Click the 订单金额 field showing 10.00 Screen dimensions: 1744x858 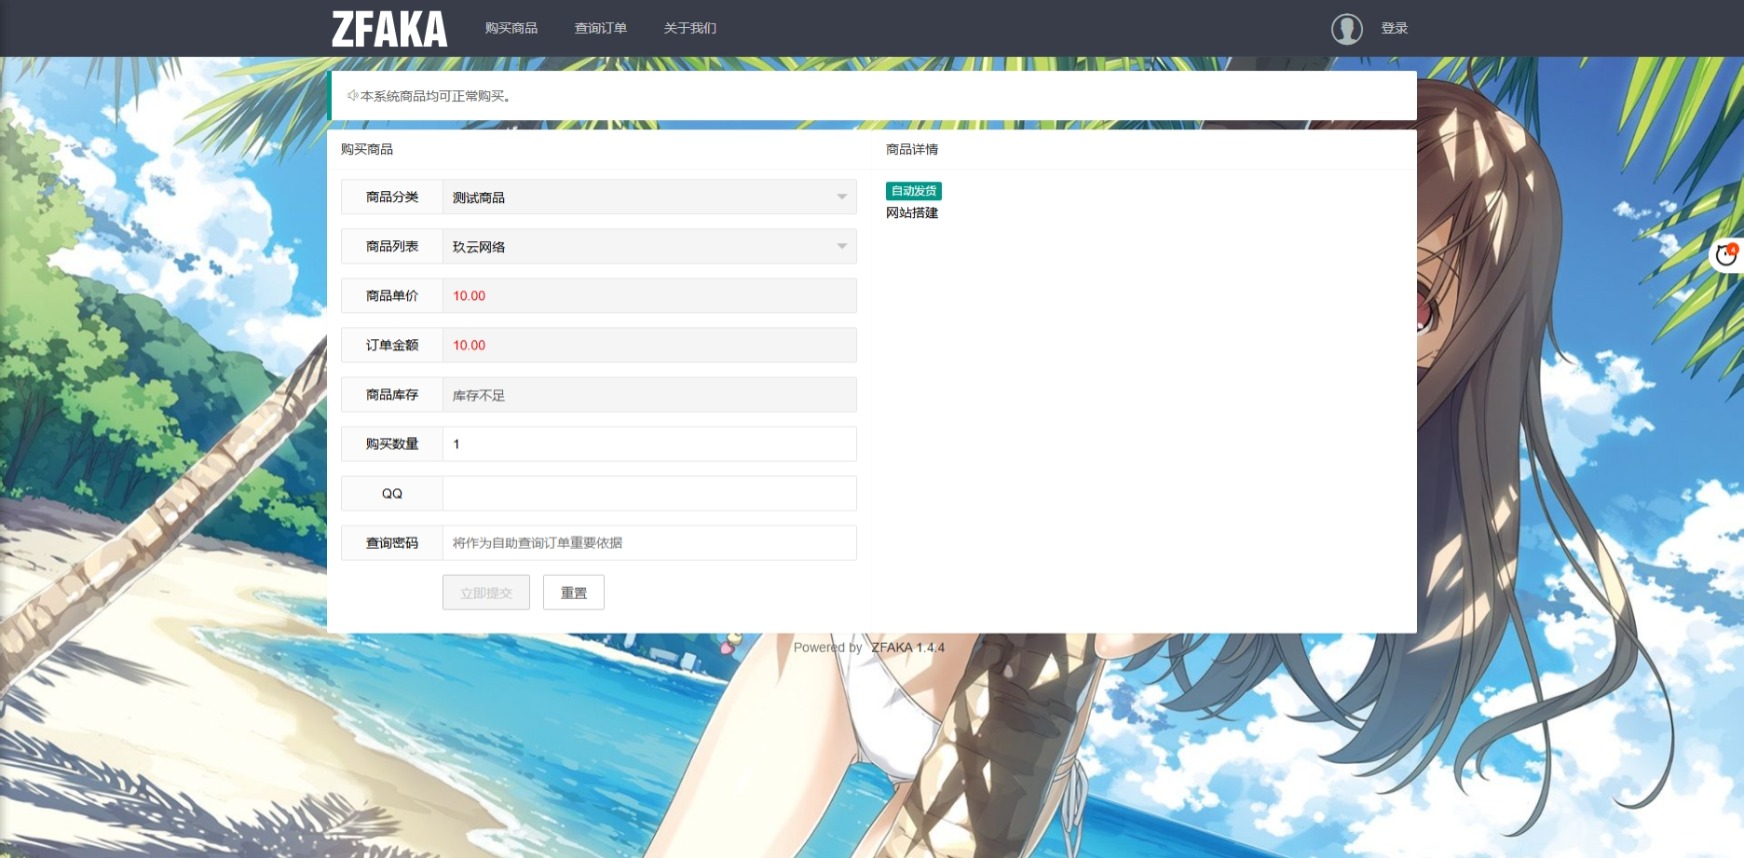pos(649,345)
